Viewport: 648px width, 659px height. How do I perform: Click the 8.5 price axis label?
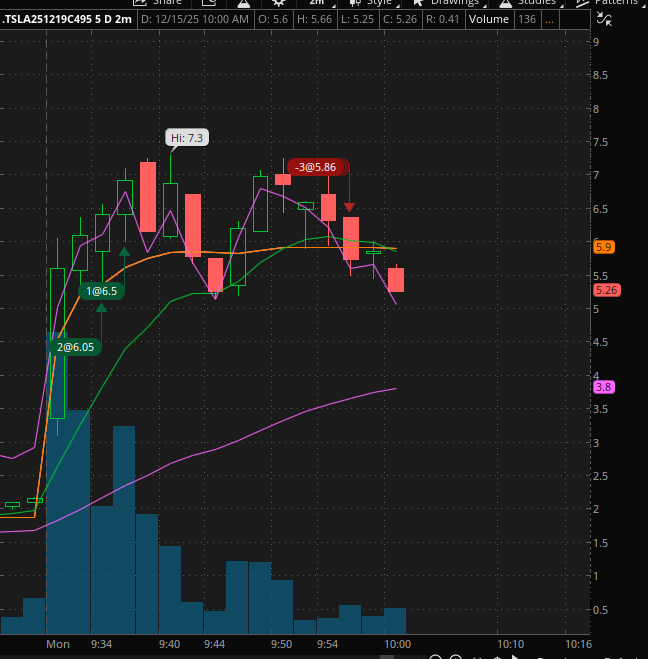coord(601,75)
